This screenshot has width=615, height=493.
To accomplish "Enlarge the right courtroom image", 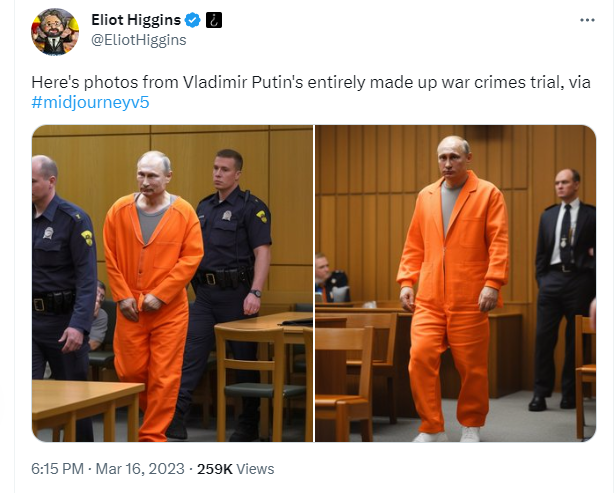I will coord(456,284).
